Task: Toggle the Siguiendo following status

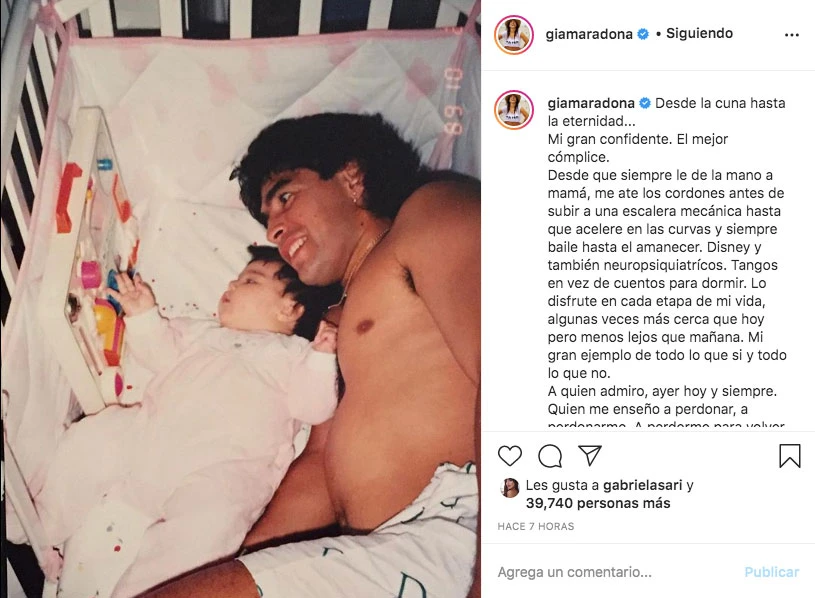Action: 699,33
